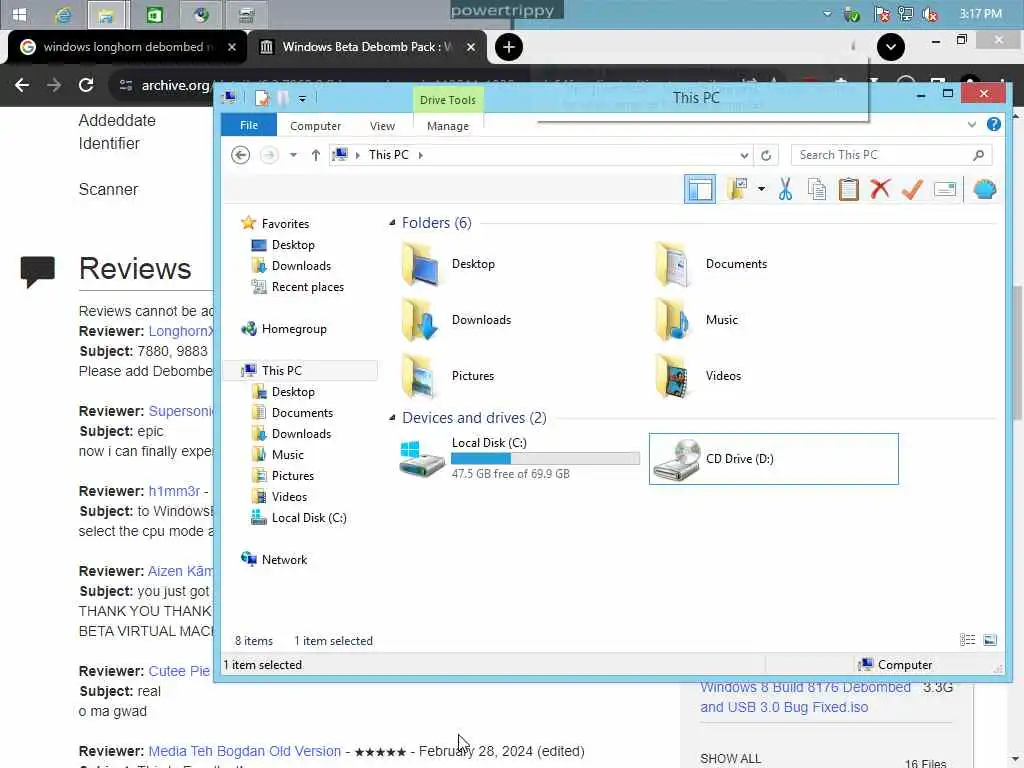Click the green store app taskbar icon
The image size is (1024, 768).
[x=154, y=14]
